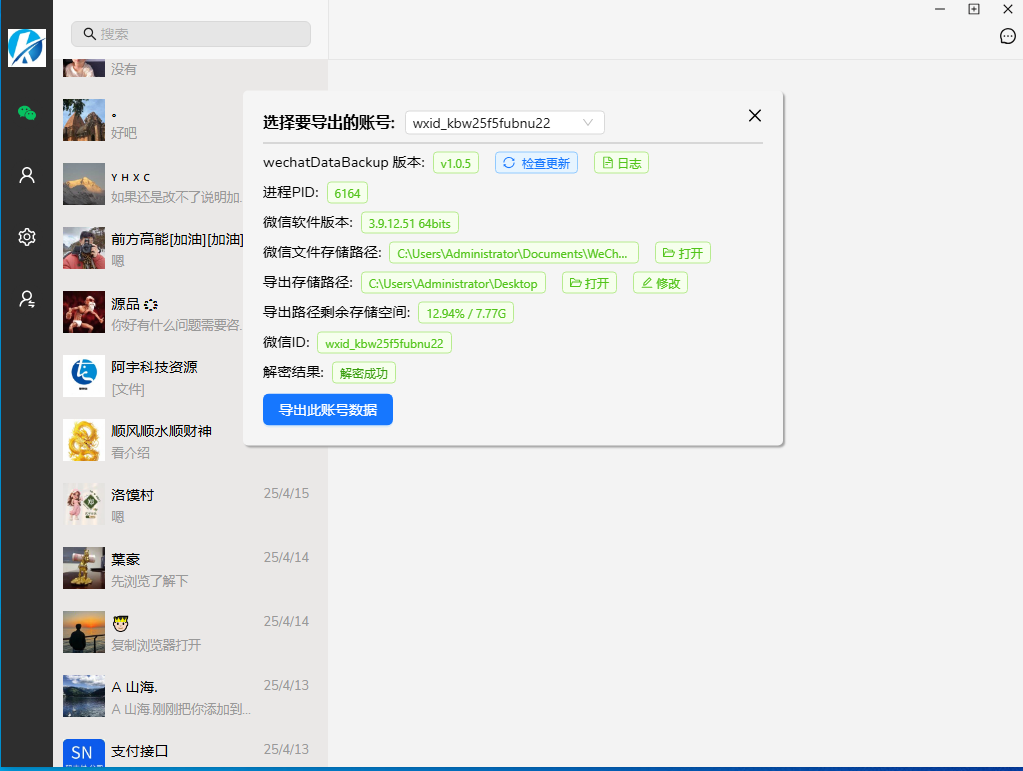Click the WeChat ID tag wxid_kbw25f5fubnu22
This screenshot has height=771, width=1023.
pyautogui.click(x=384, y=343)
